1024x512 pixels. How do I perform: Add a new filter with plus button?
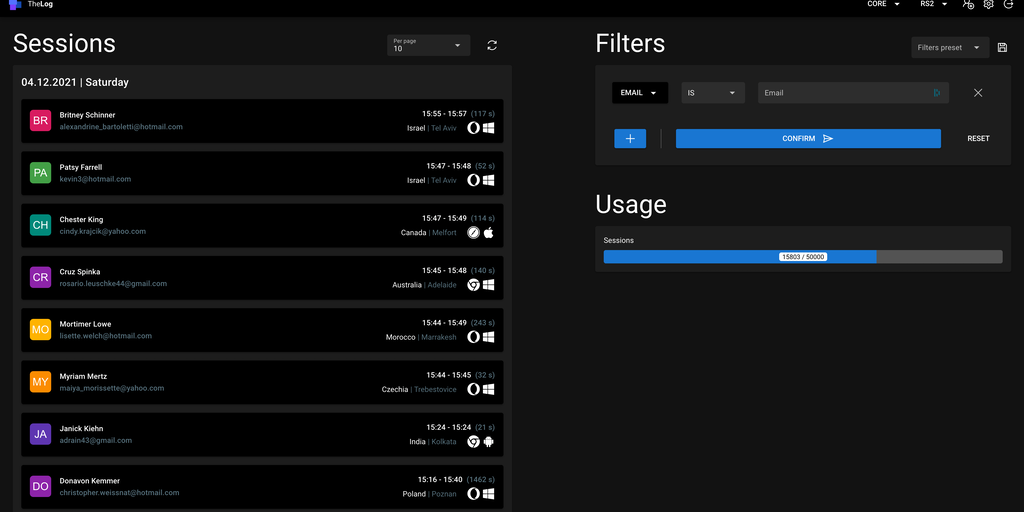(x=630, y=139)
